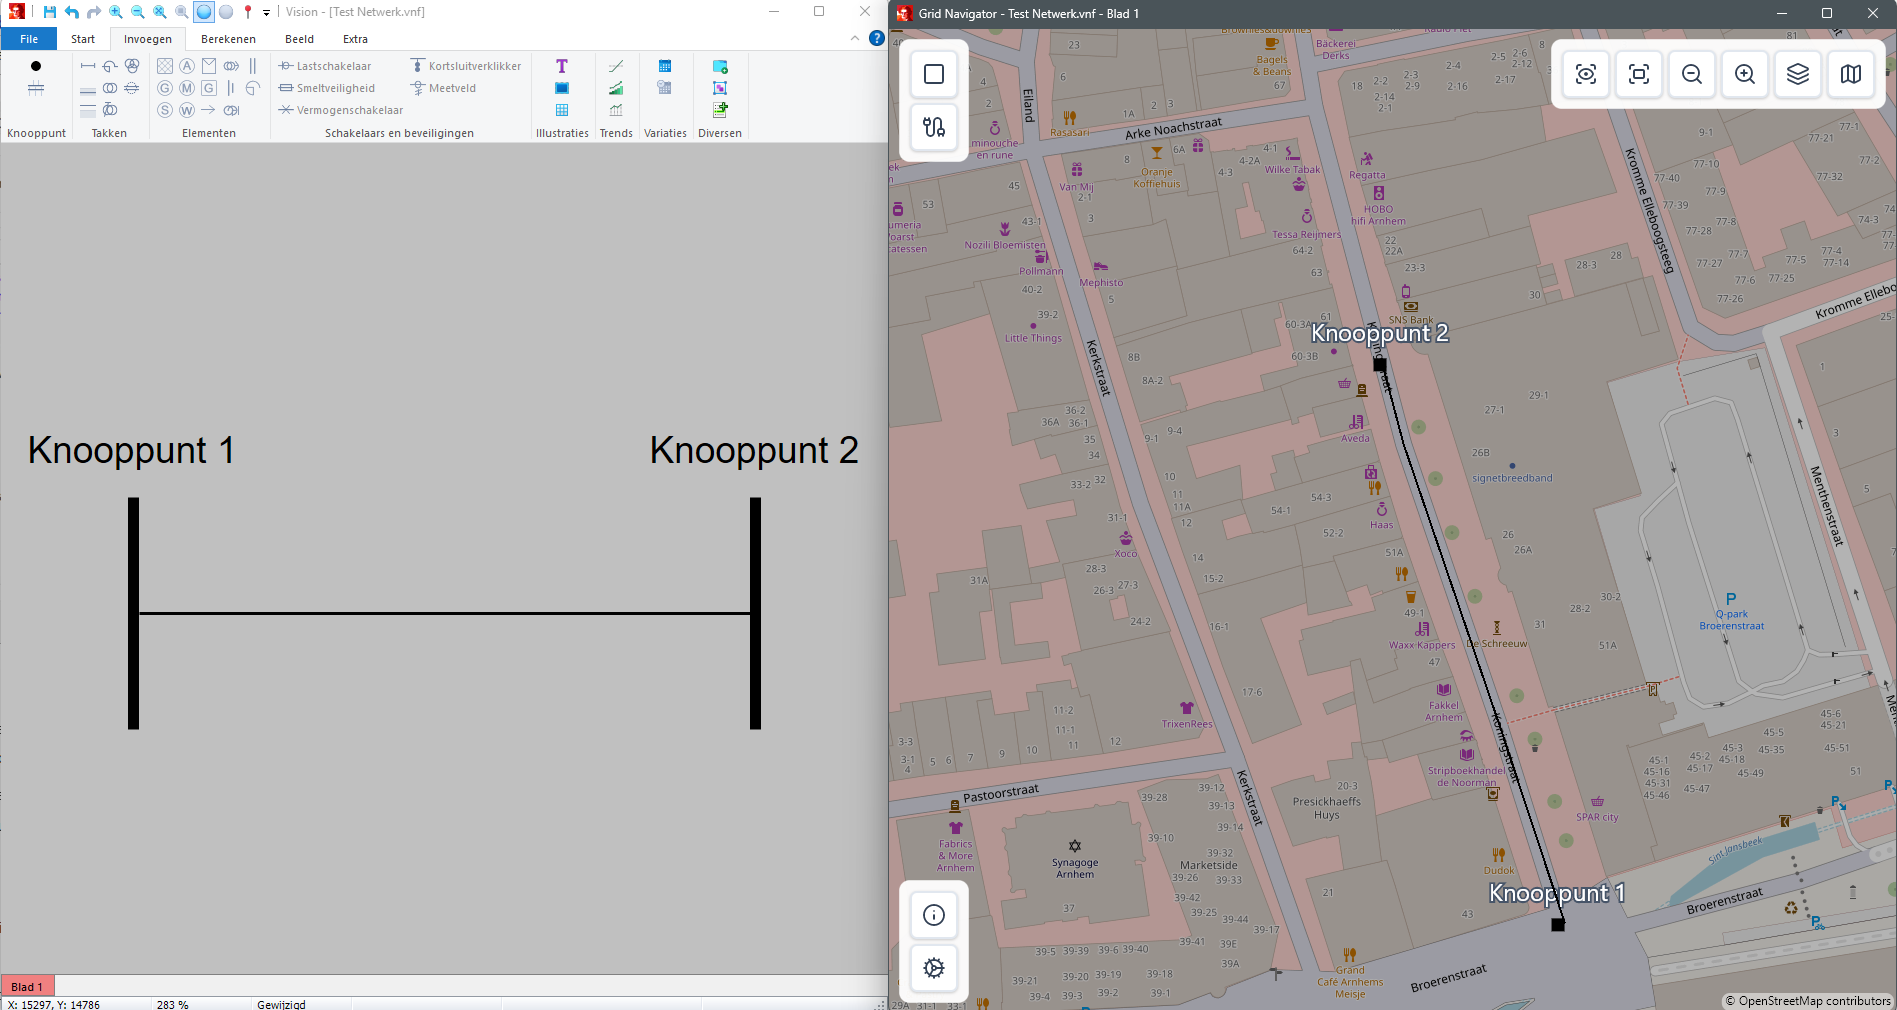Select the Blad 1 sheet tab
Screen dimensions: 1897x1010
click(x=27, y=987)
